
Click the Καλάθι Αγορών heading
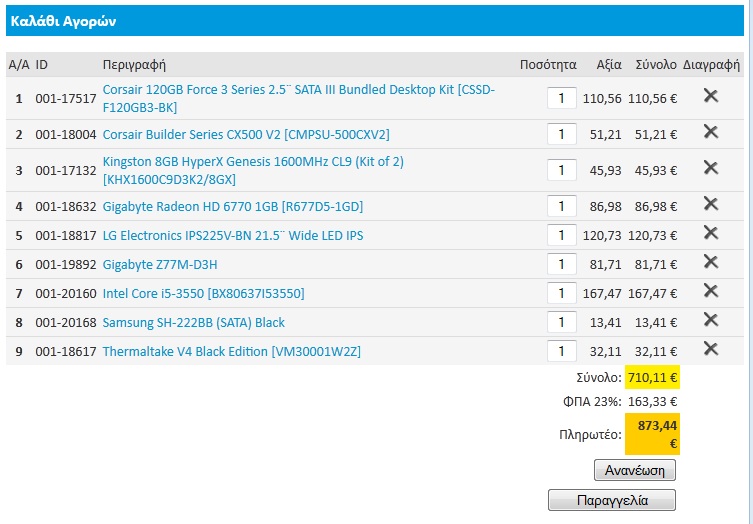click(63, 21)
